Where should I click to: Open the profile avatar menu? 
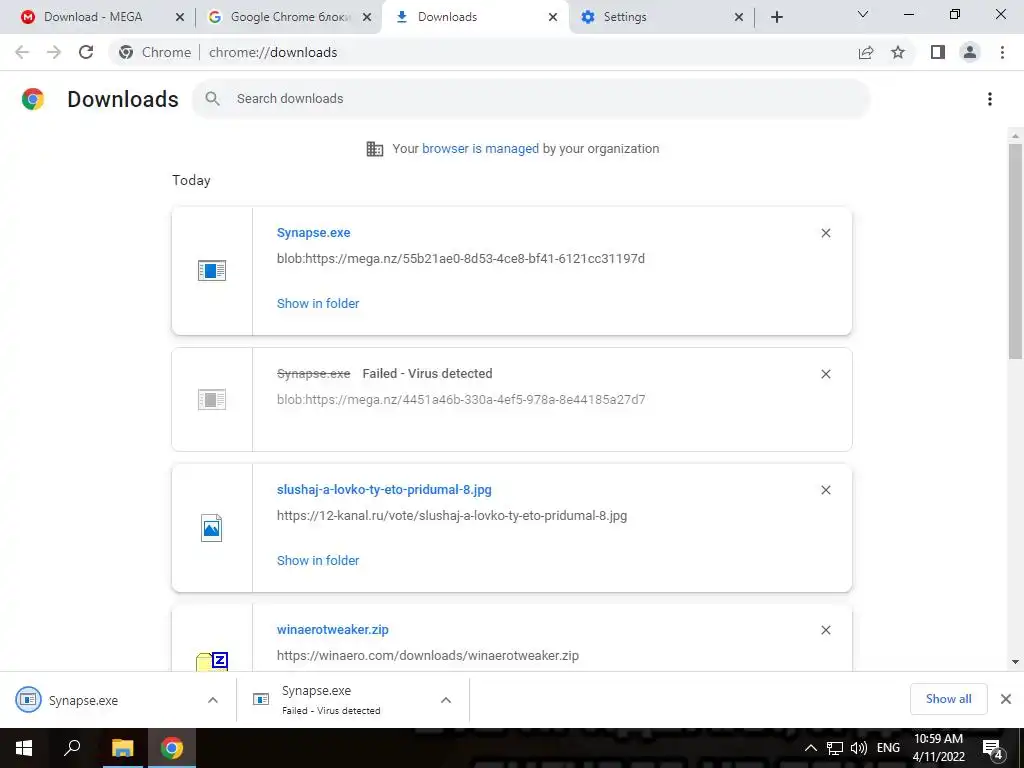(970, 52)
